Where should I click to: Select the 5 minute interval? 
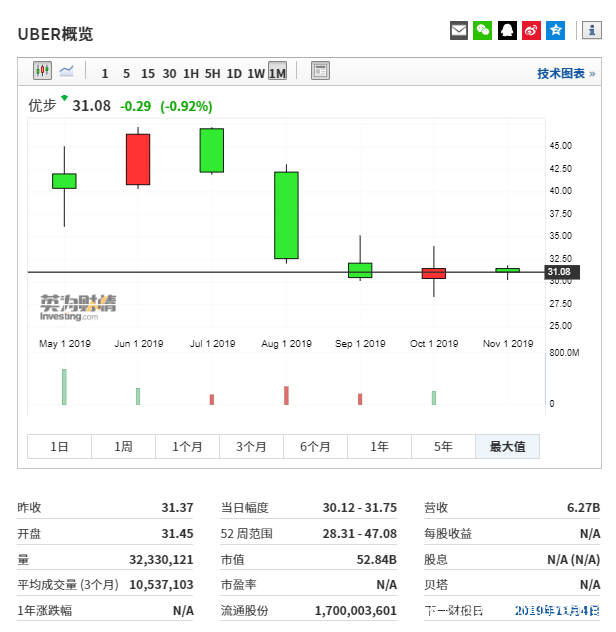point(126,74)
